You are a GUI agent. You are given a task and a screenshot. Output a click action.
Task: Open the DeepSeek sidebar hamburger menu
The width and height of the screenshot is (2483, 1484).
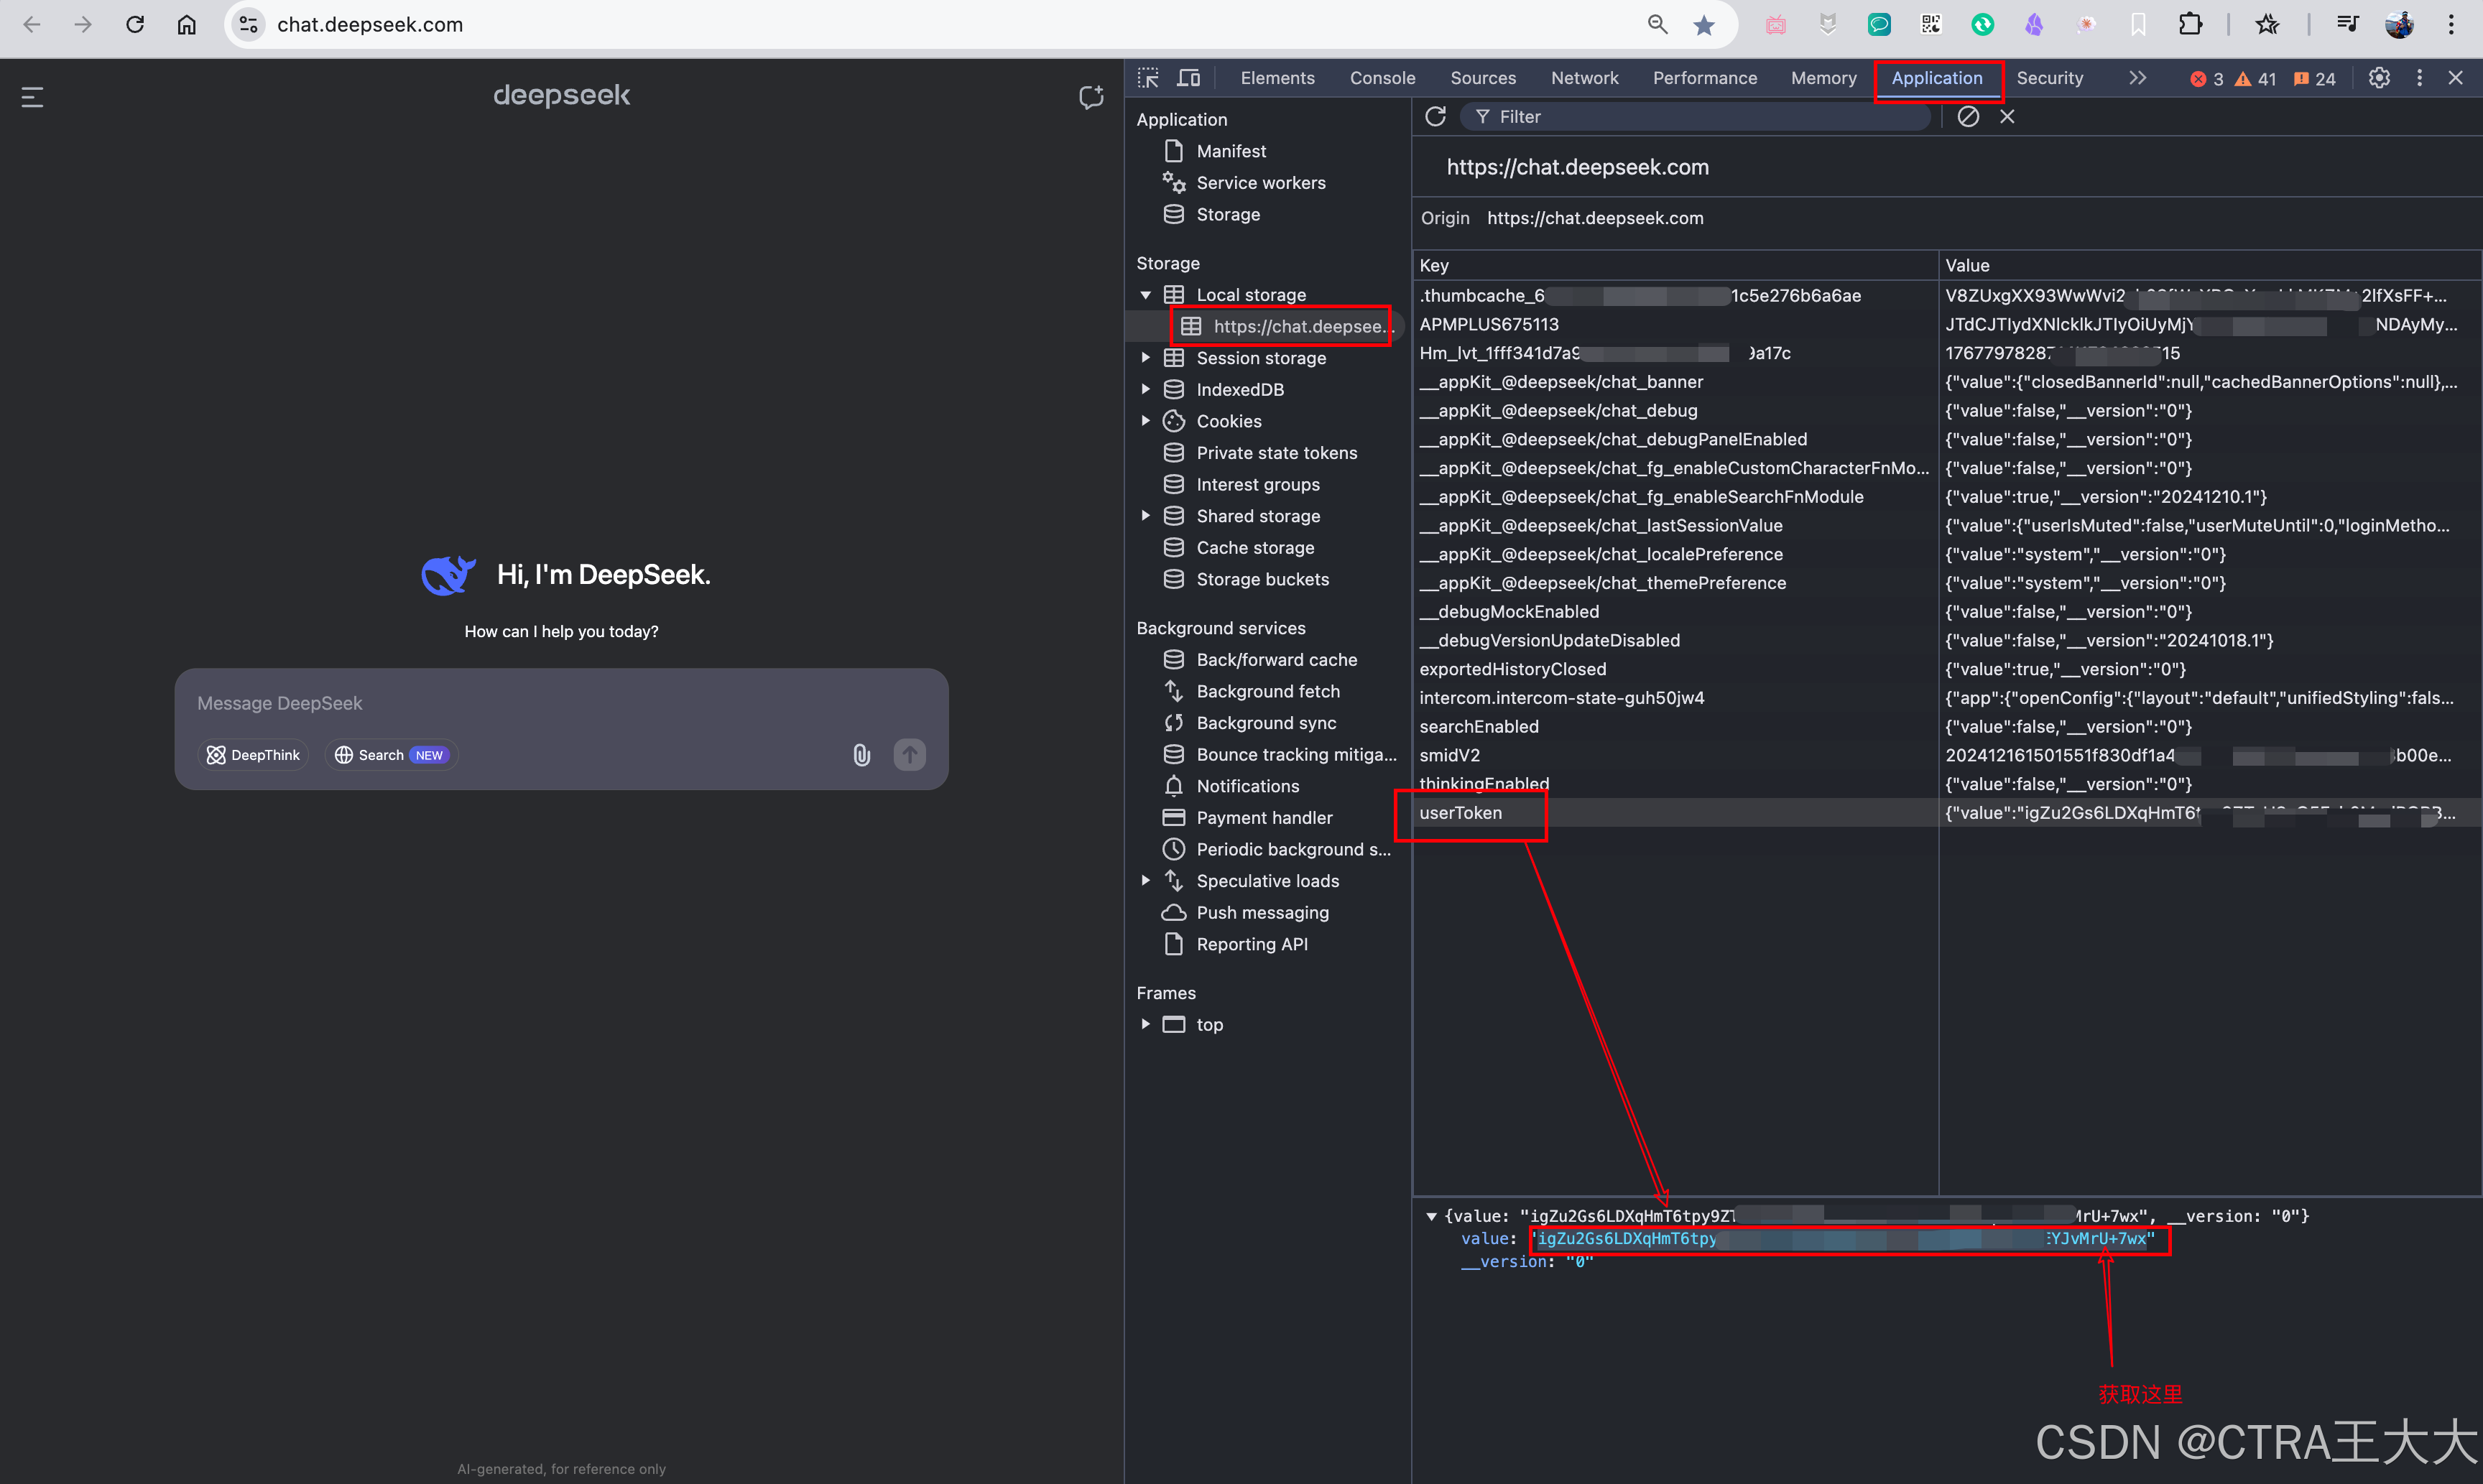click(x=32, y=97)
